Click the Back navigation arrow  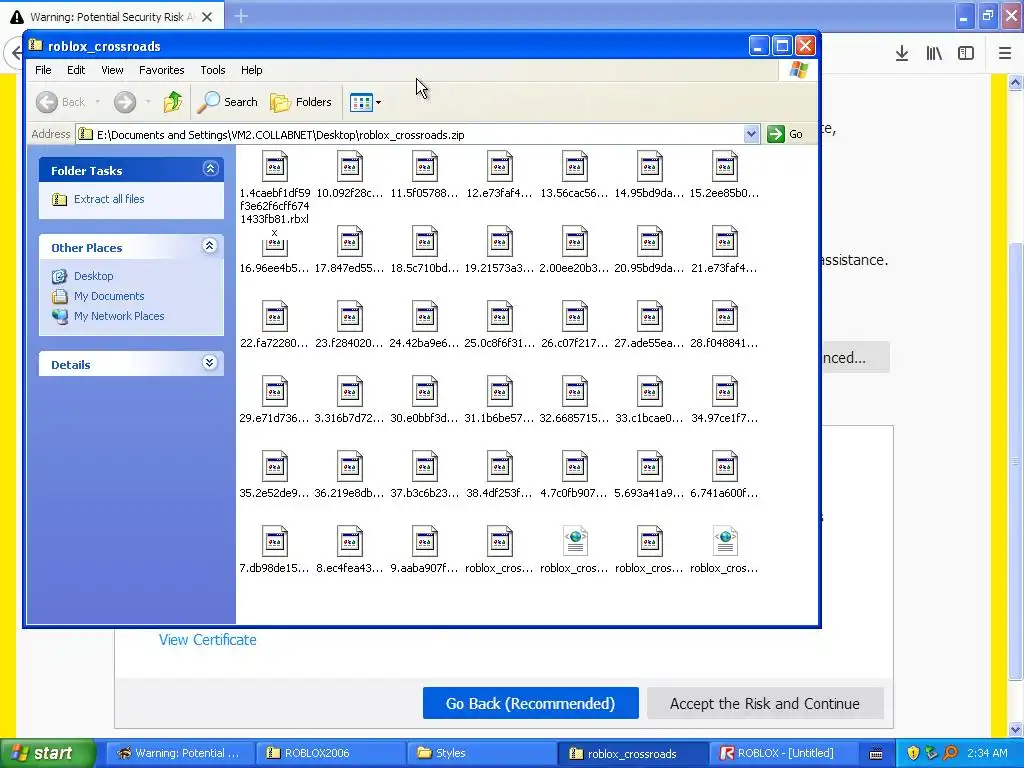coord(47,102)
